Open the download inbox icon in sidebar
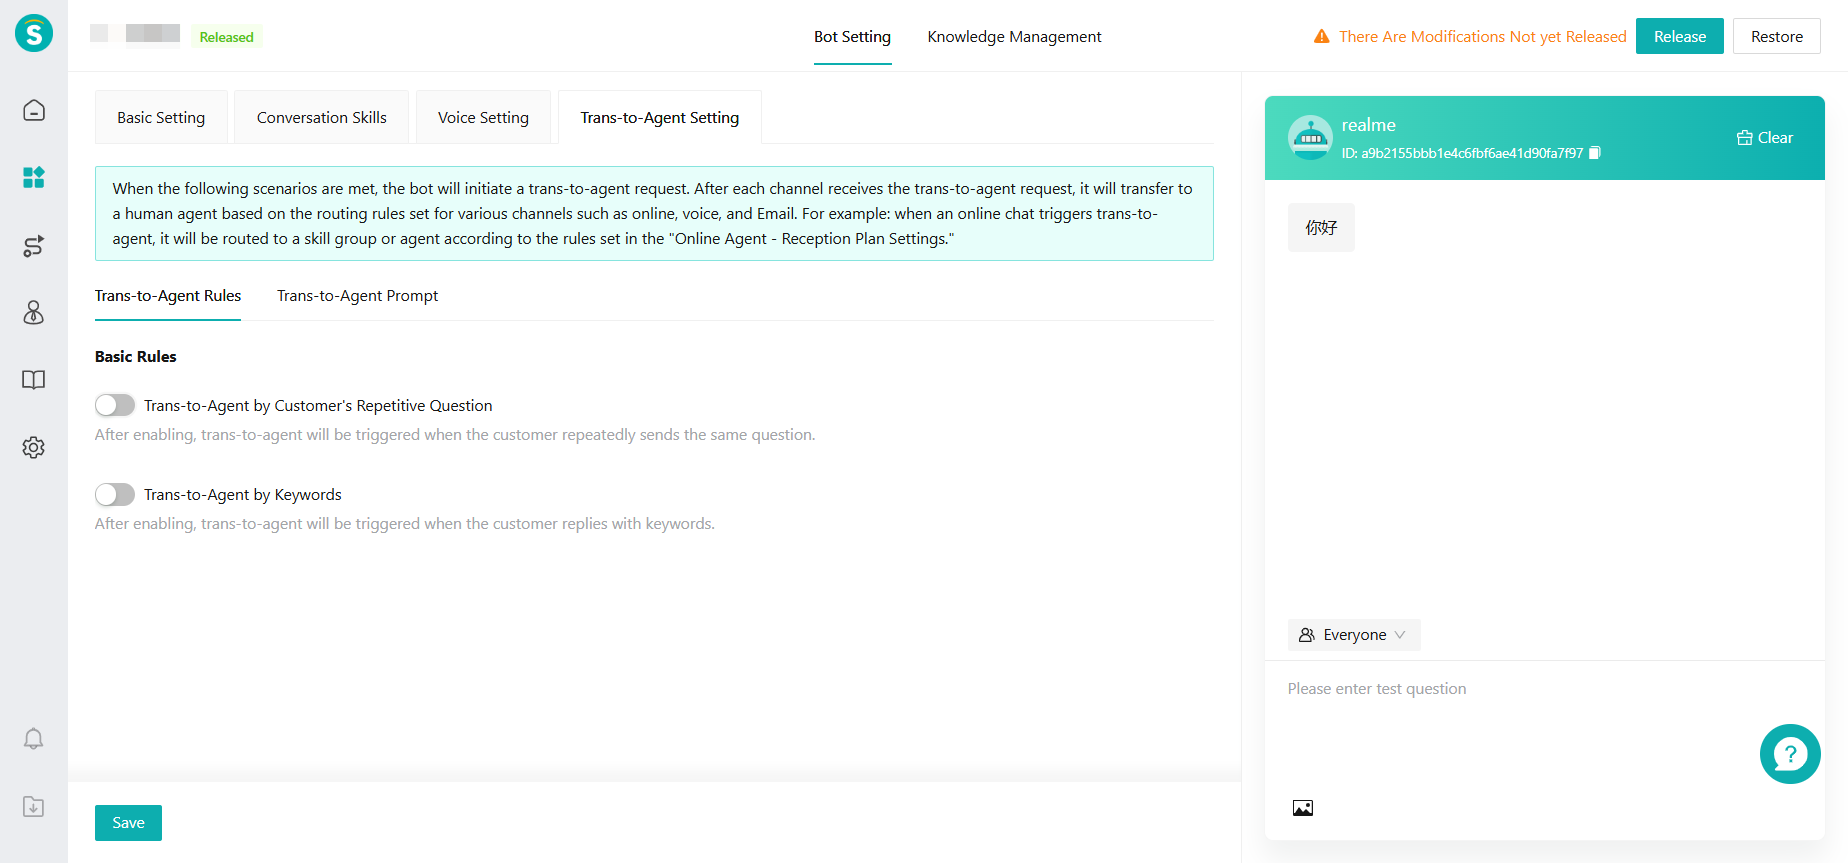1848x863 pixels. point(34,807)
